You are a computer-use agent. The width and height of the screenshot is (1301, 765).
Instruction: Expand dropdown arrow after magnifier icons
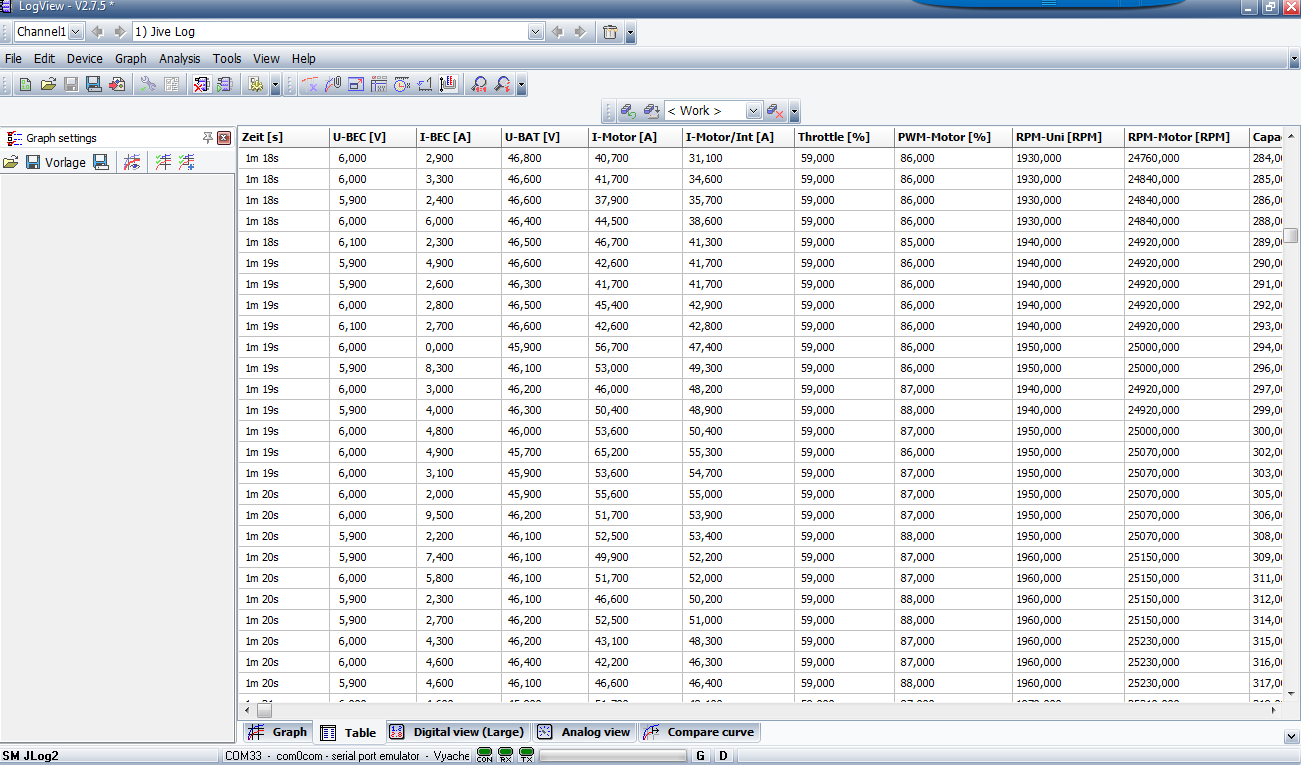click(522, 86)
